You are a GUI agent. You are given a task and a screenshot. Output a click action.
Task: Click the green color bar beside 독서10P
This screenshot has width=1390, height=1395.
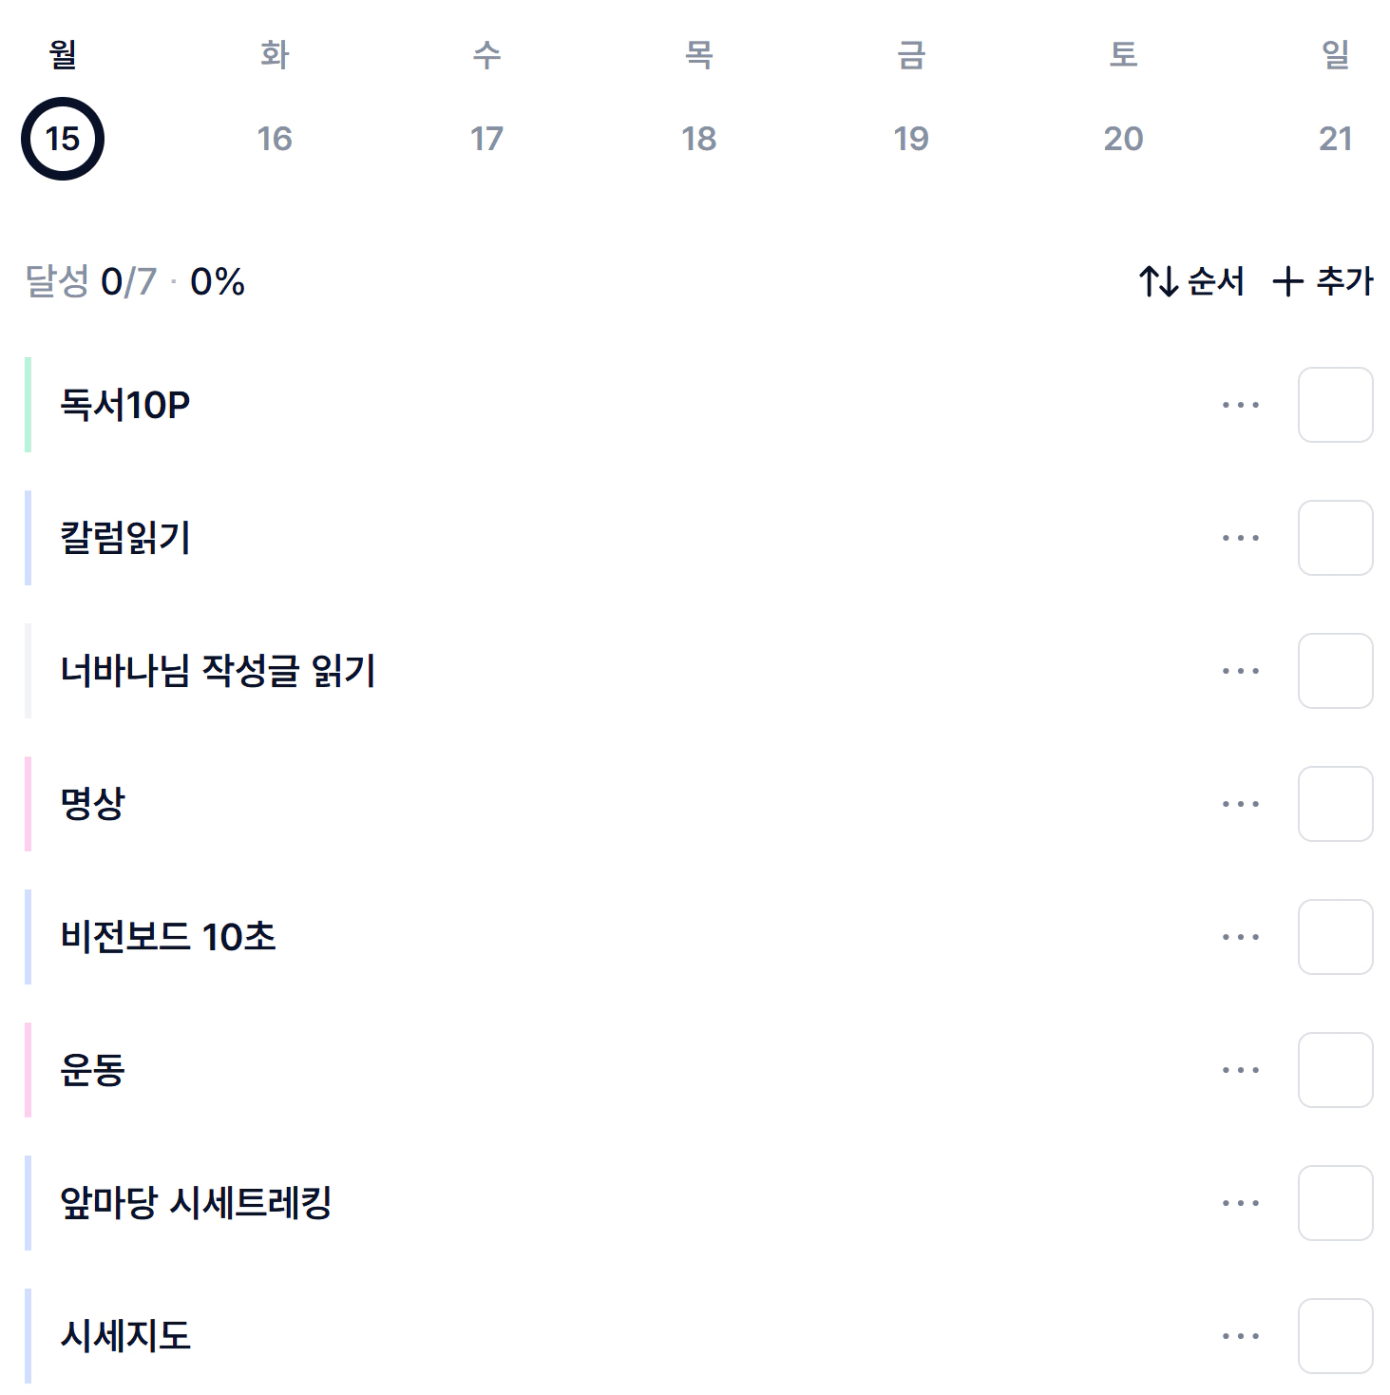(28, 405)
